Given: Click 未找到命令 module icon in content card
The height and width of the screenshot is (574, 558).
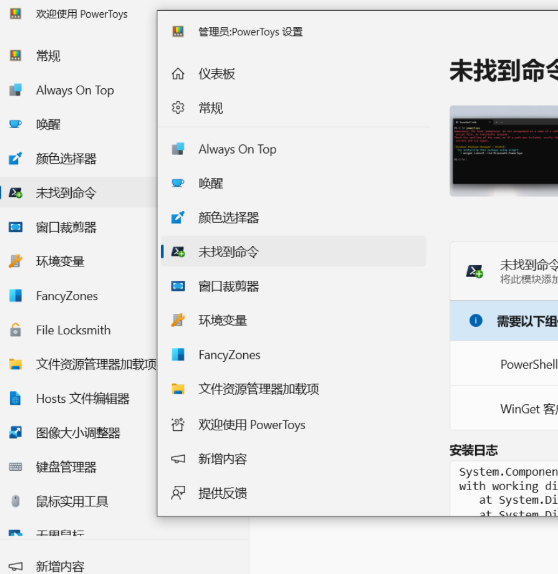Looking at the screenshot, I should pos(475,271).
